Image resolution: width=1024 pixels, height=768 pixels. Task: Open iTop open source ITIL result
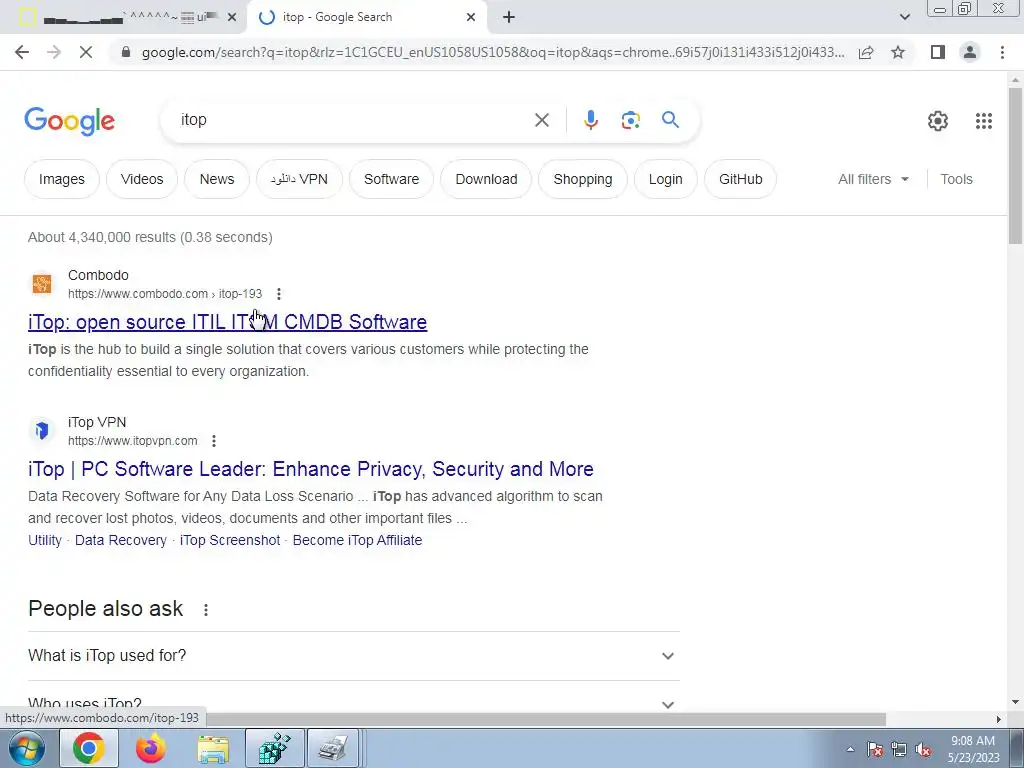pos(227,322)
